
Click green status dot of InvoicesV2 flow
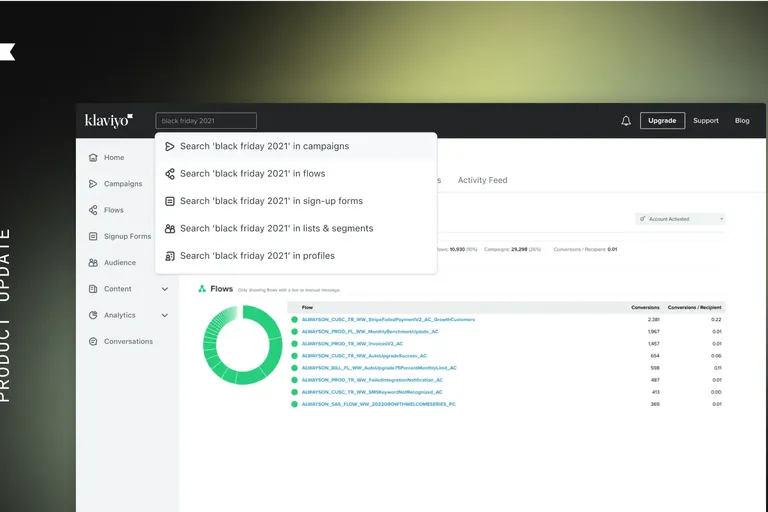pos(294,343)
